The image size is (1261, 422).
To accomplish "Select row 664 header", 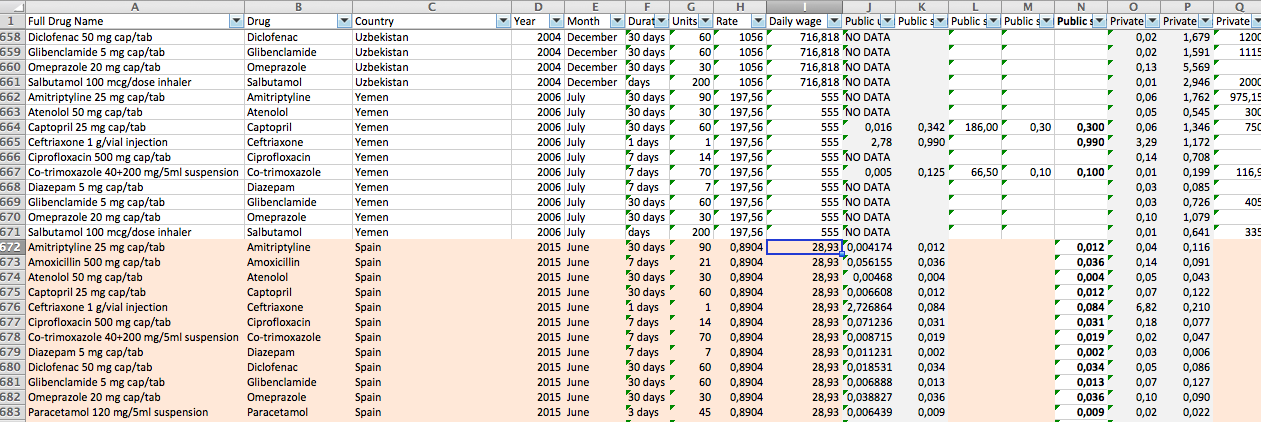I will click(x=12, y=126).
